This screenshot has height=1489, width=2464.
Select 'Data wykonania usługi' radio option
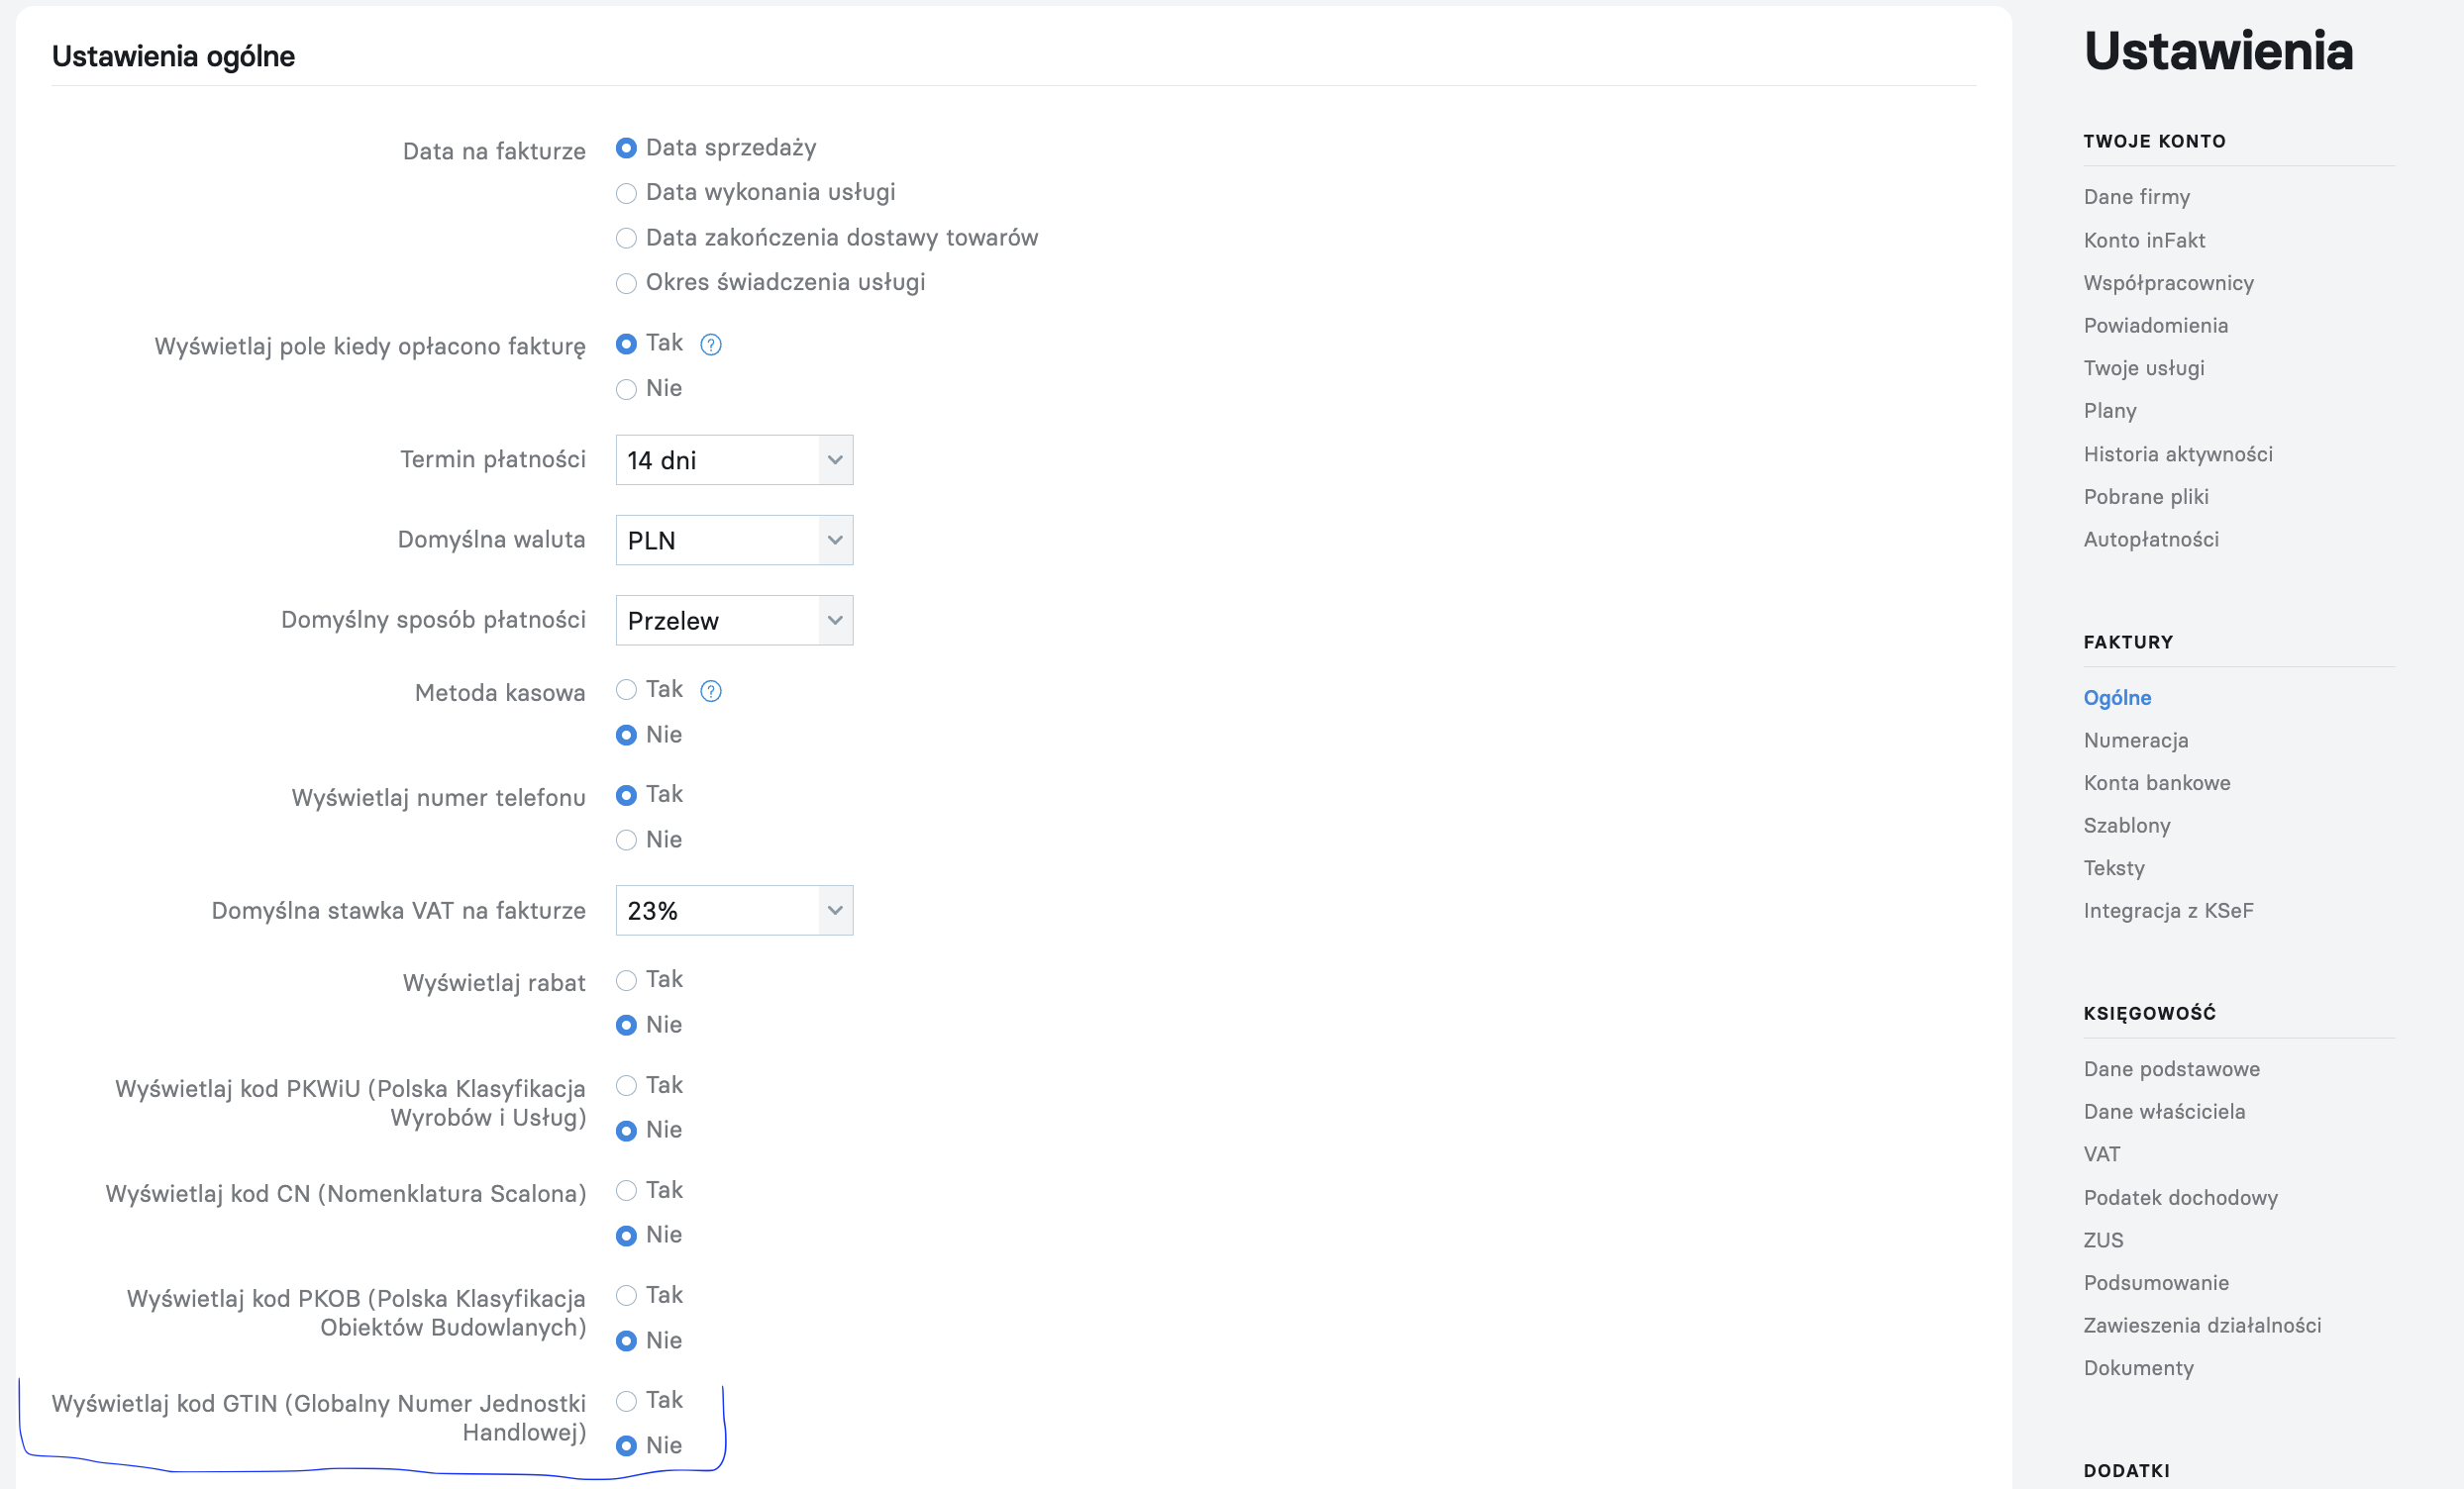click(x=626, y=193)
